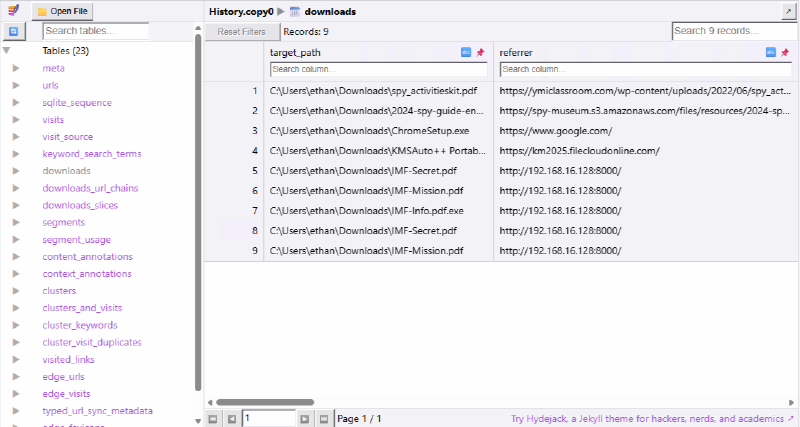Screen dimensions: 800x427
Task: Open the visits table
Action: click(x=53, y=119)
